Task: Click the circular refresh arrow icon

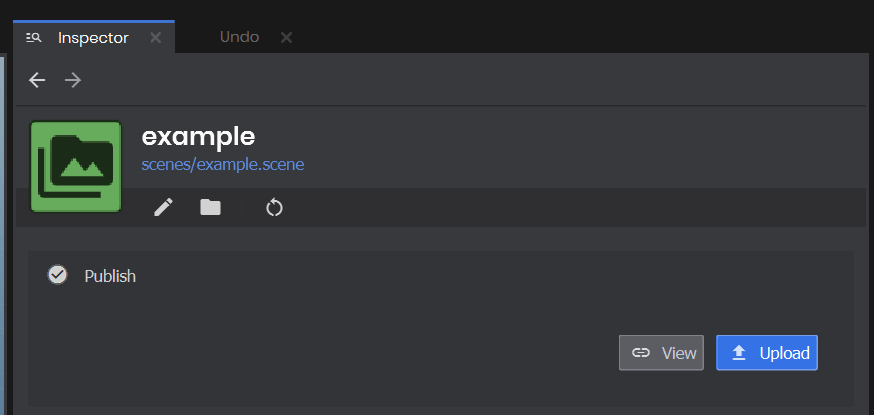Action: (275, 207)
